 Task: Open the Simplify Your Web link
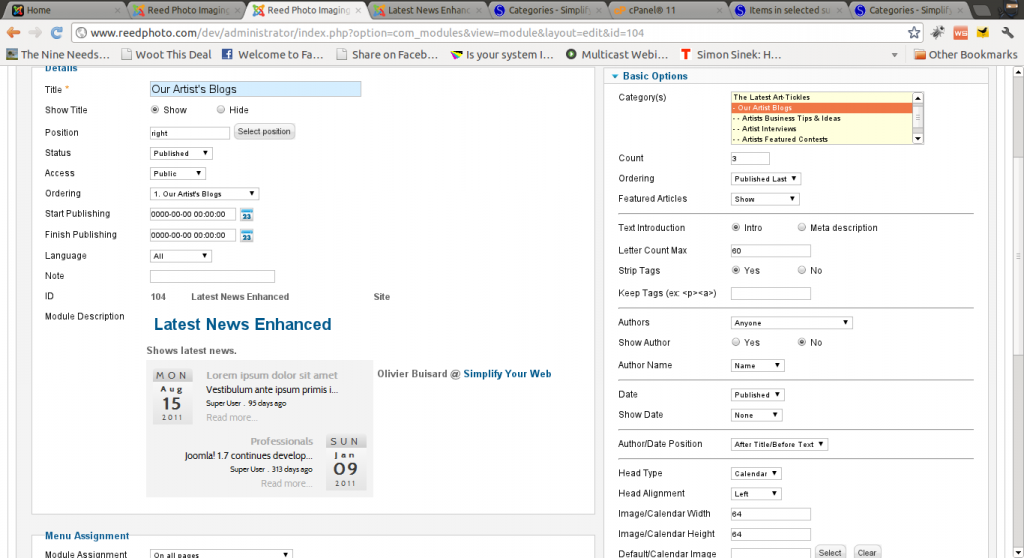pyautogui.click(x=507, y=374)
